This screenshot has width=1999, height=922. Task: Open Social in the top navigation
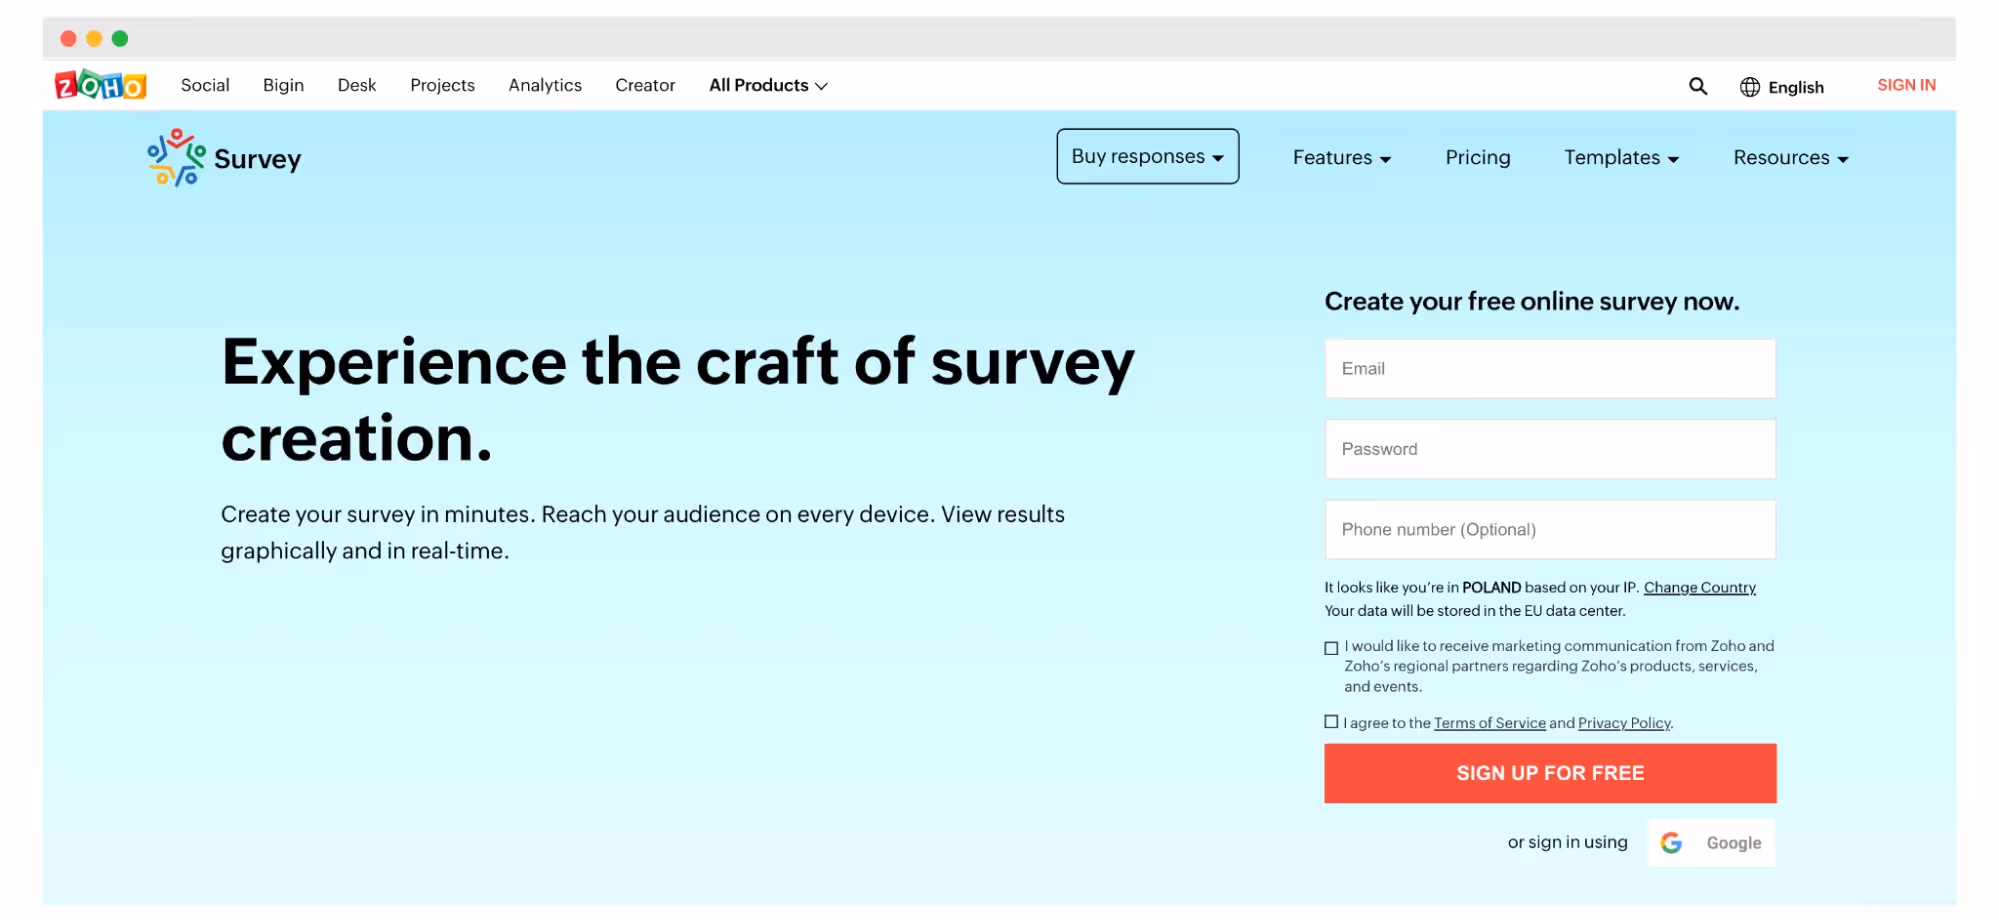click(x=205, y=86)
